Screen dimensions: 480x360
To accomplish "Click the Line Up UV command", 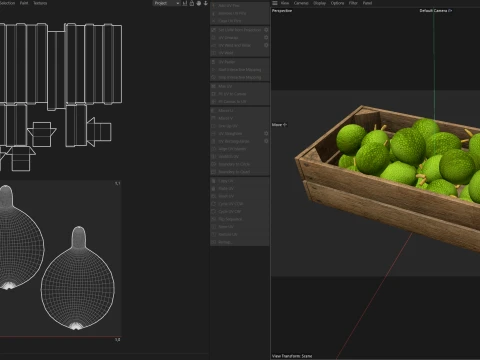I will click(x=240, y=126).
